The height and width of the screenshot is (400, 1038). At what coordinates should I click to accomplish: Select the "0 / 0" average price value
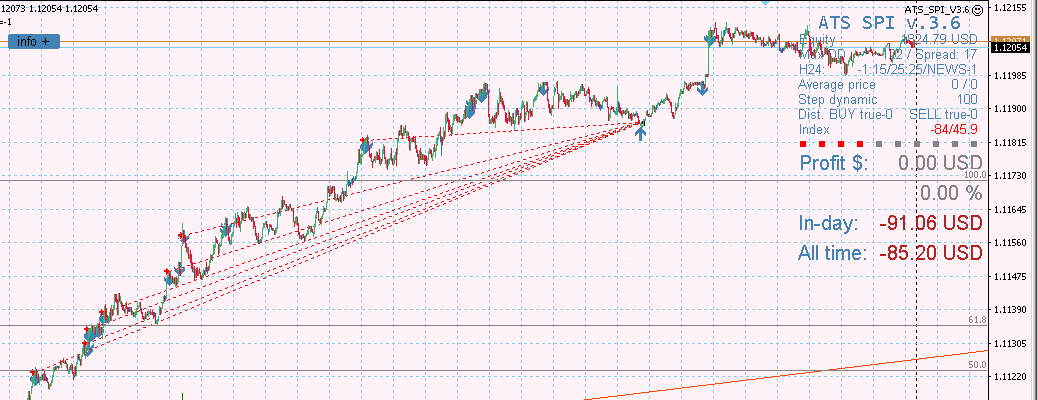(x=964, y=85)
